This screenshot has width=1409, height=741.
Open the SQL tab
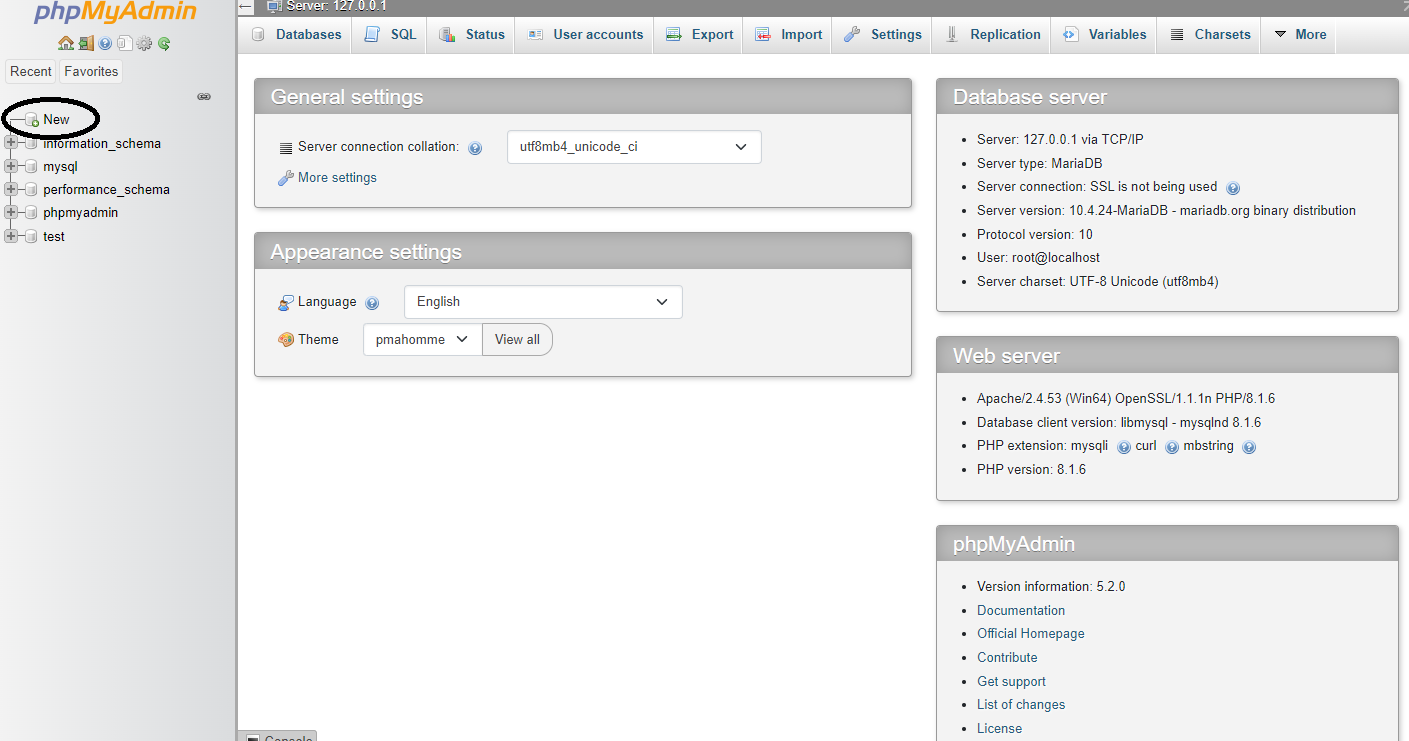click(390, 34)
